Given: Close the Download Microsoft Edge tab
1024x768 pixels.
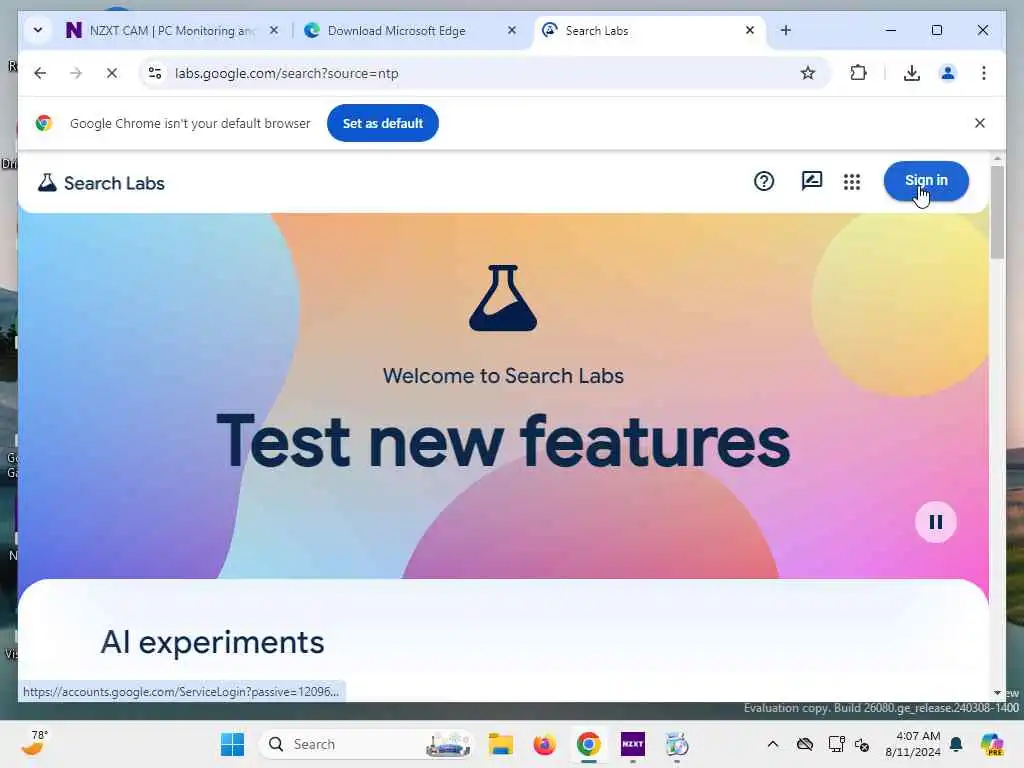Looking at the screenshot, I should (512, 30).
